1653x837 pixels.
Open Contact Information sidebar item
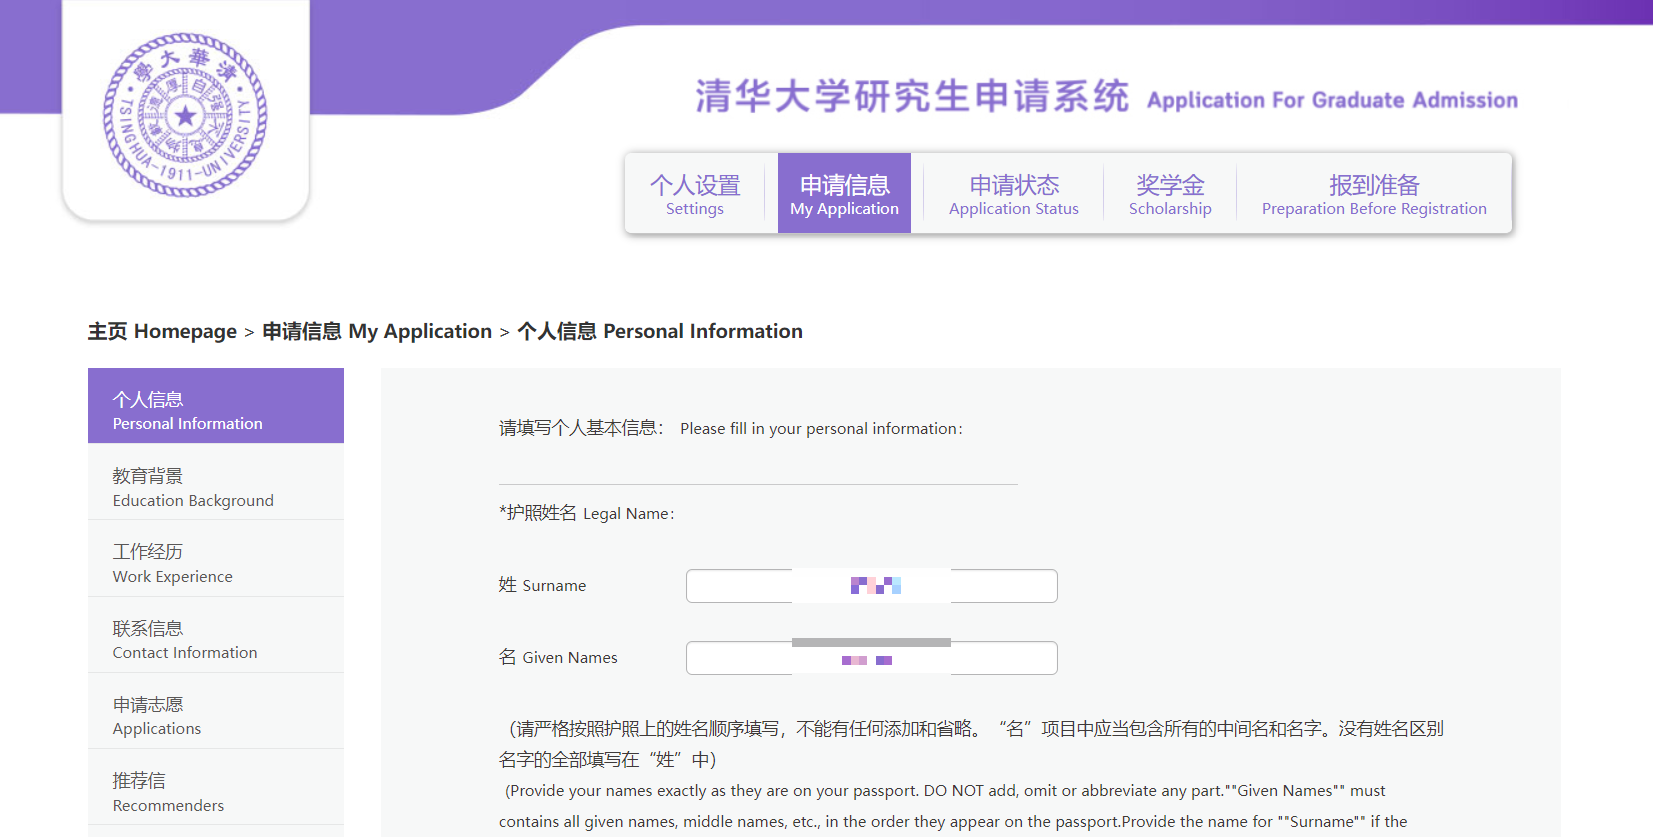tap(216, 635)
